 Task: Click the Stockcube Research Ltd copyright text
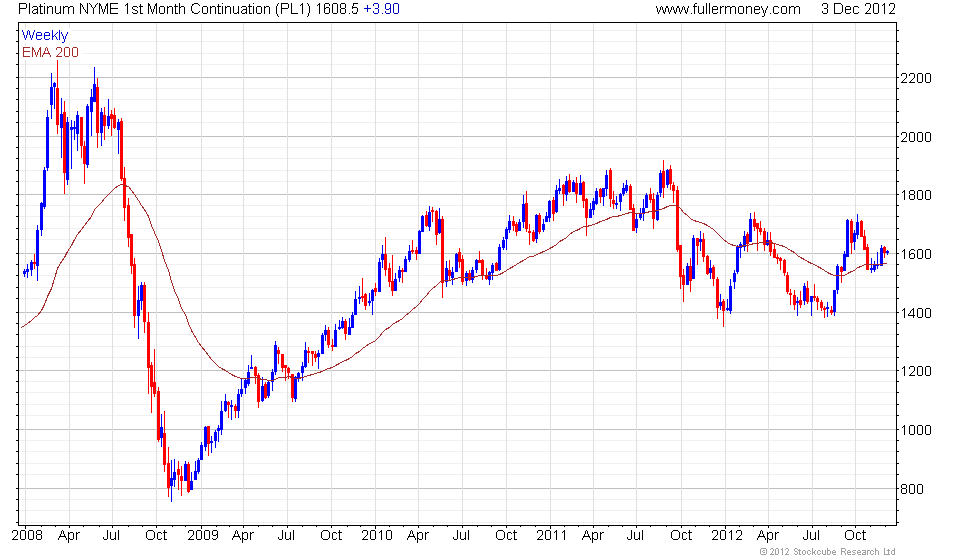828,552
